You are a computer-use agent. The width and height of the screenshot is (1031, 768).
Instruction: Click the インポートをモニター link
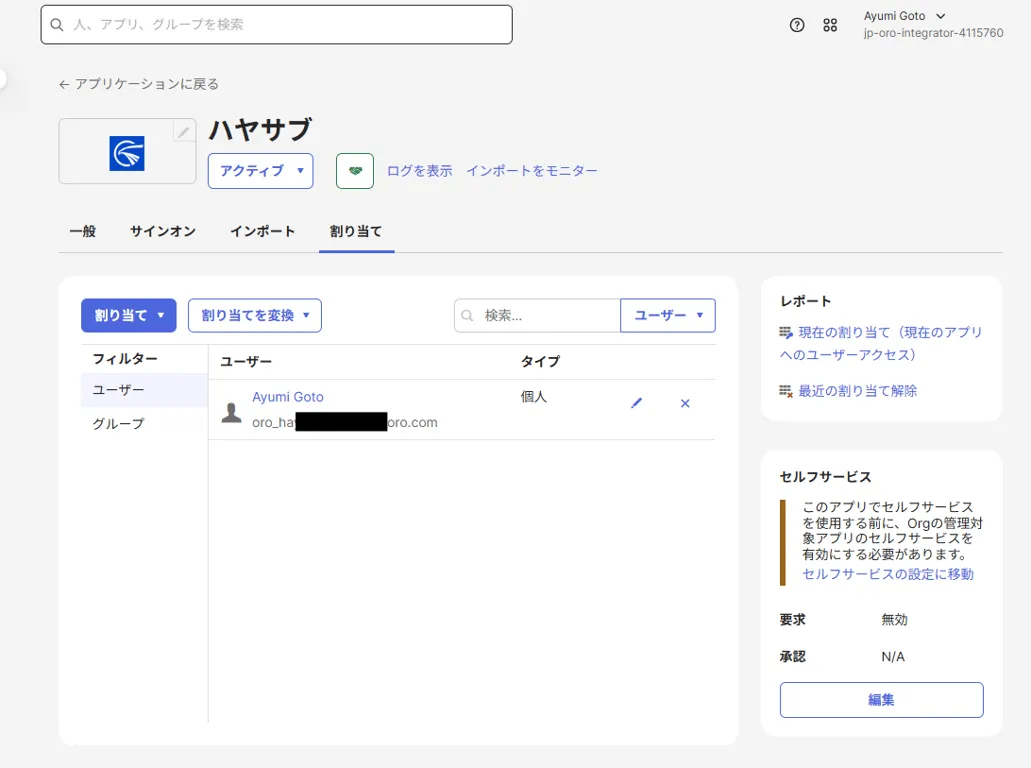point(532,171)
